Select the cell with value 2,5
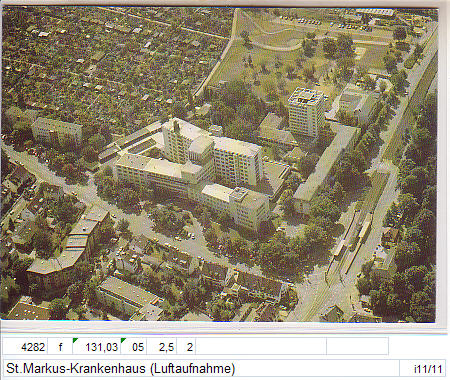The image size is (450, 380). (162, 347)
